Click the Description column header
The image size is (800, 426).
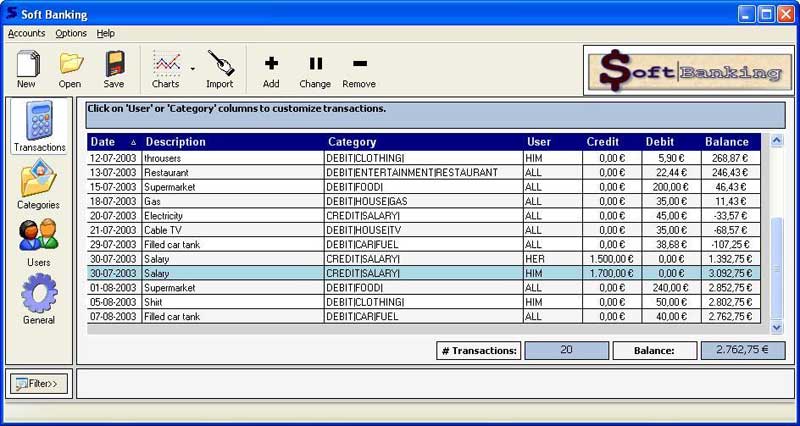(233, 142)
